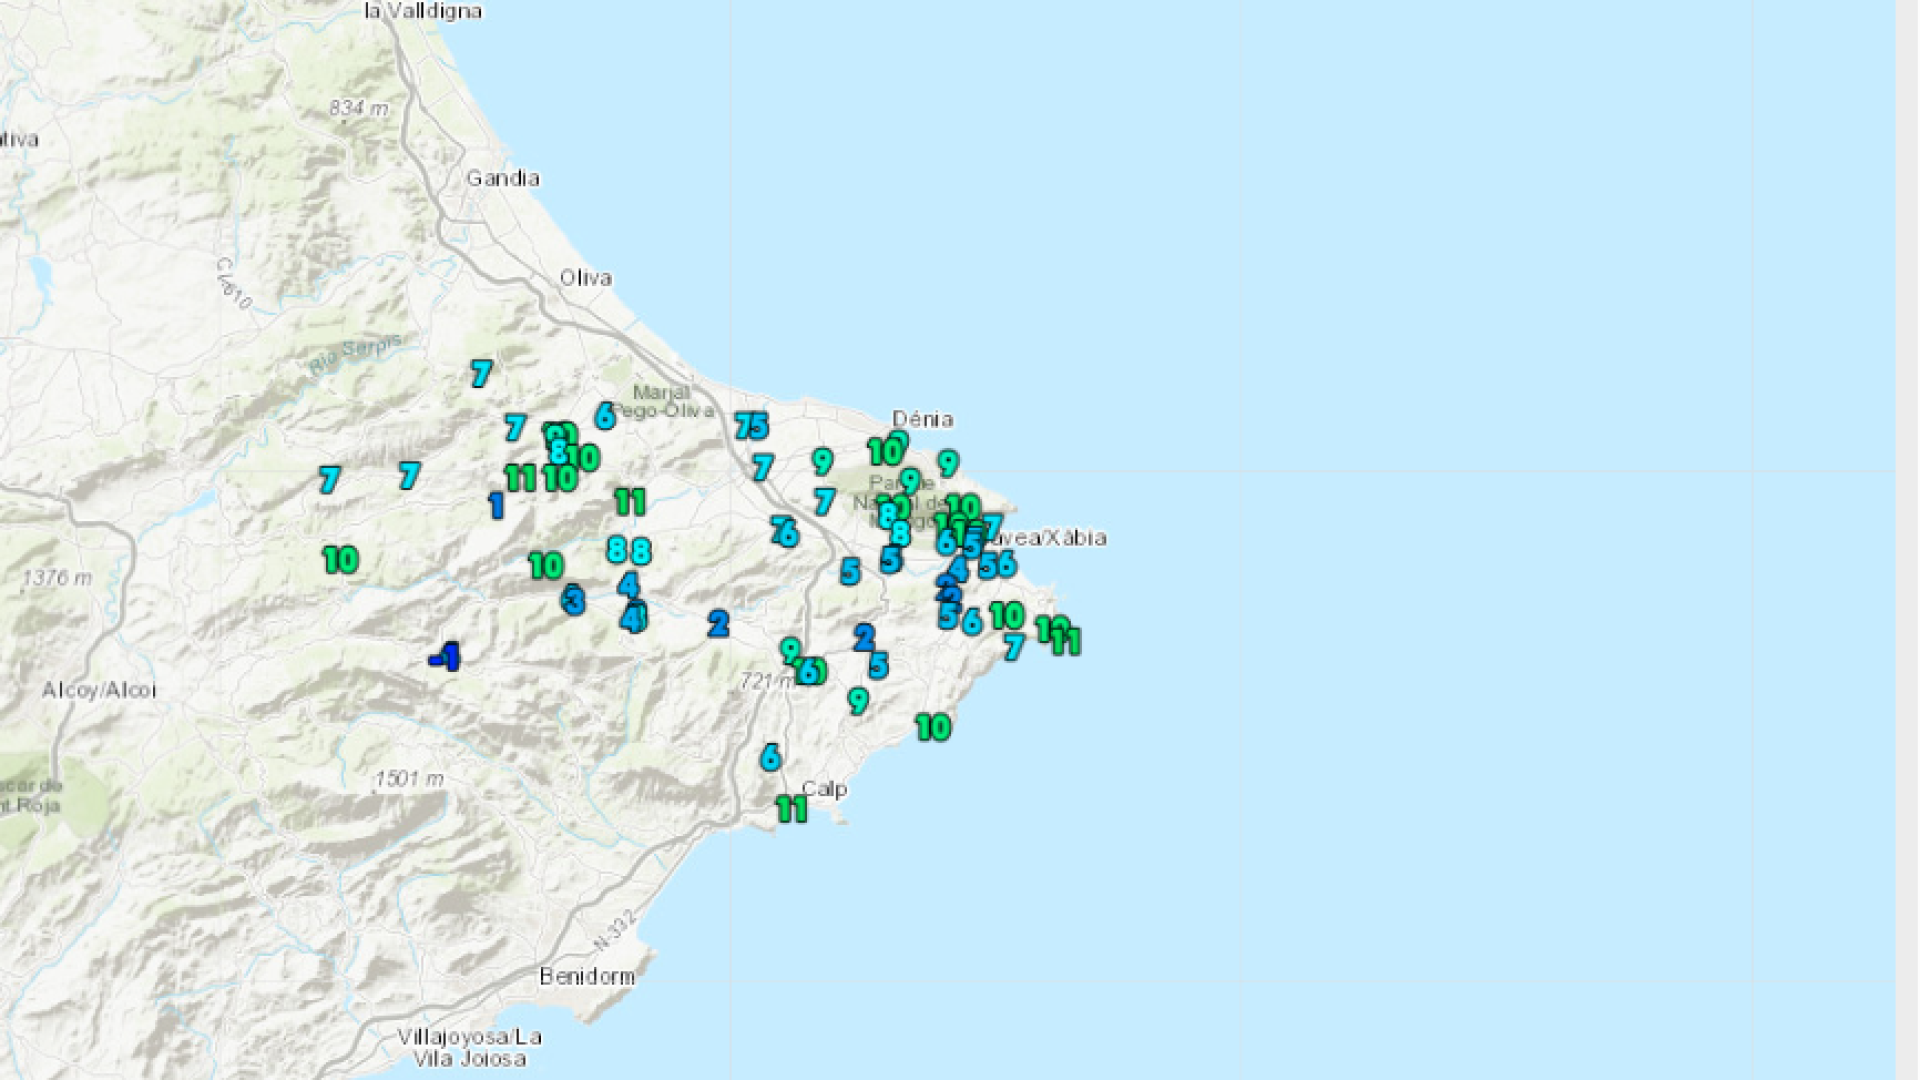The width and height of the screenshot is (1920, 1080).
Task: Click the Gandia city label
Action: (502, 179)
